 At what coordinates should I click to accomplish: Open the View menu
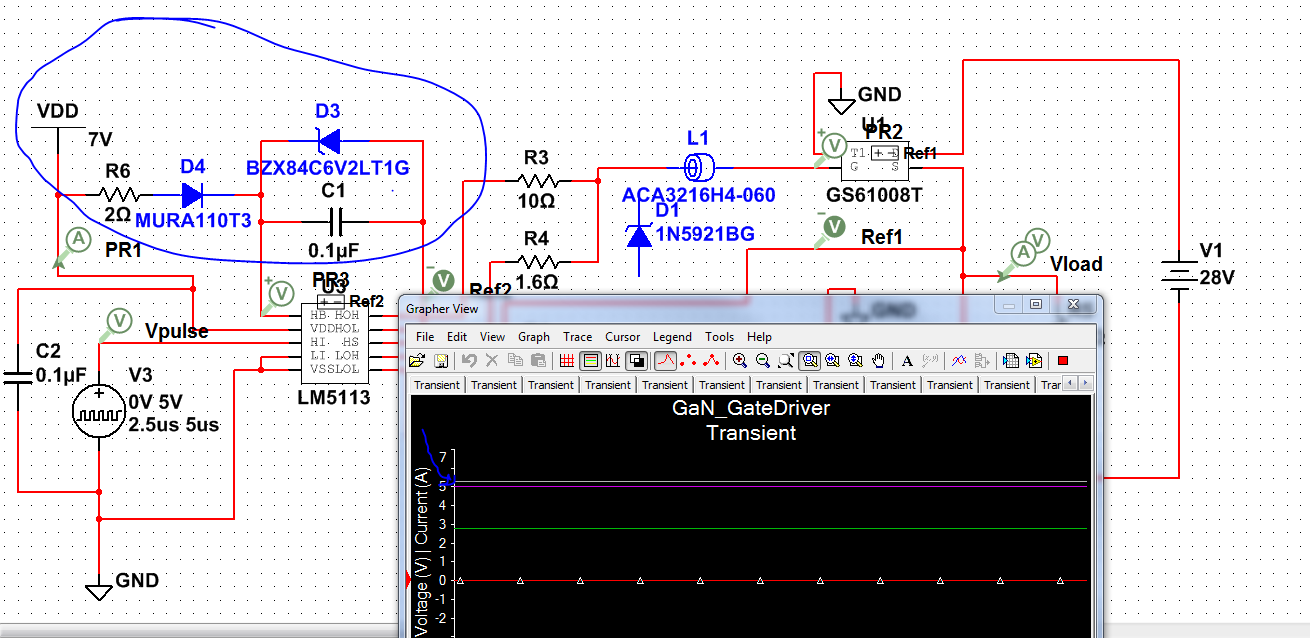(492, 337)
